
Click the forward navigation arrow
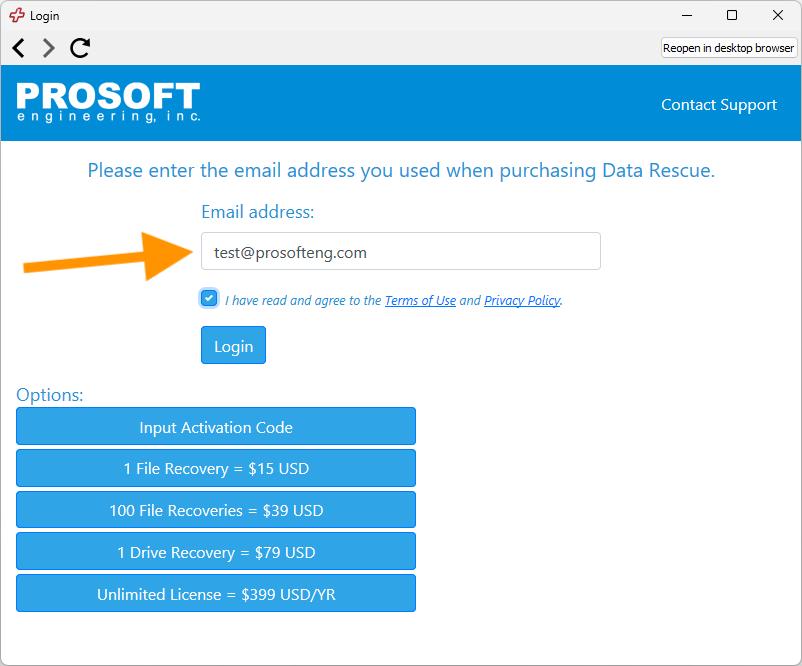click(47, 47)
